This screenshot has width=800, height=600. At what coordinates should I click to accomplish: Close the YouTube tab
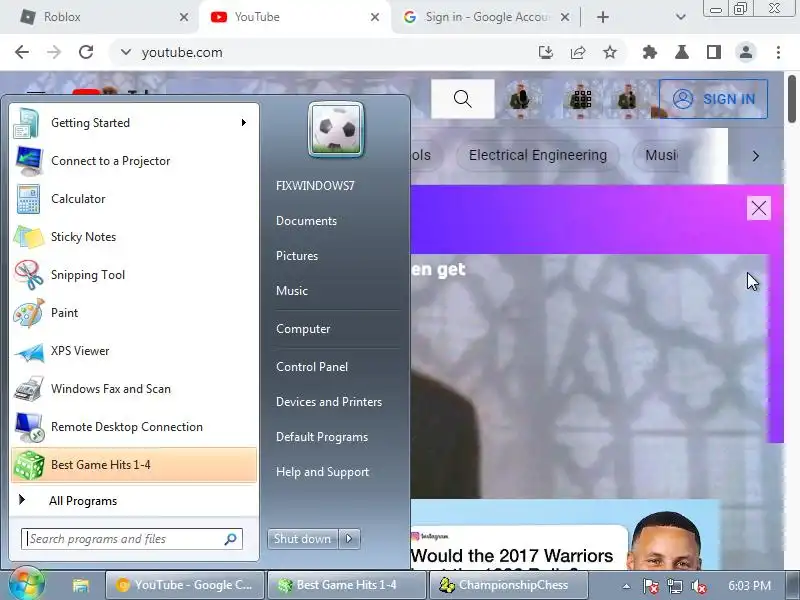pyautogui.click(x=374, y=17)
